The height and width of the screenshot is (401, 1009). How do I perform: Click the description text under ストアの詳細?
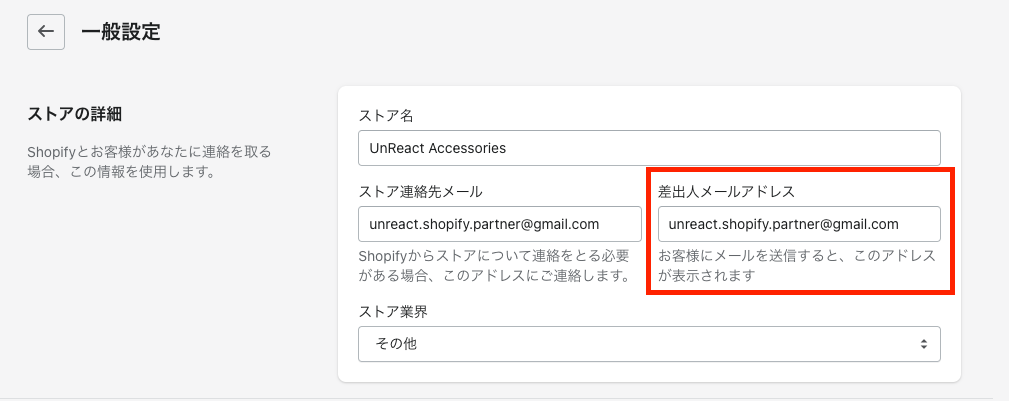point(149,161)
